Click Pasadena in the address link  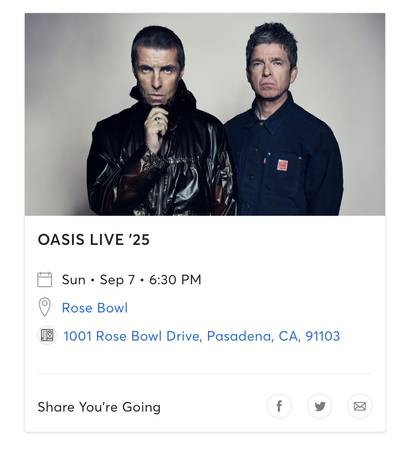click(x=240, y=336)
